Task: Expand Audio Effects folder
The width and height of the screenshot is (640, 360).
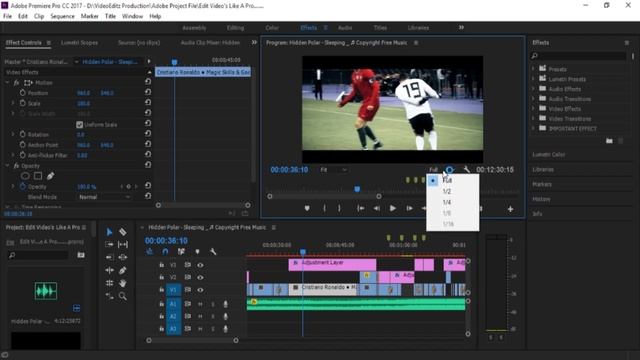Action: tap(533, 89)
